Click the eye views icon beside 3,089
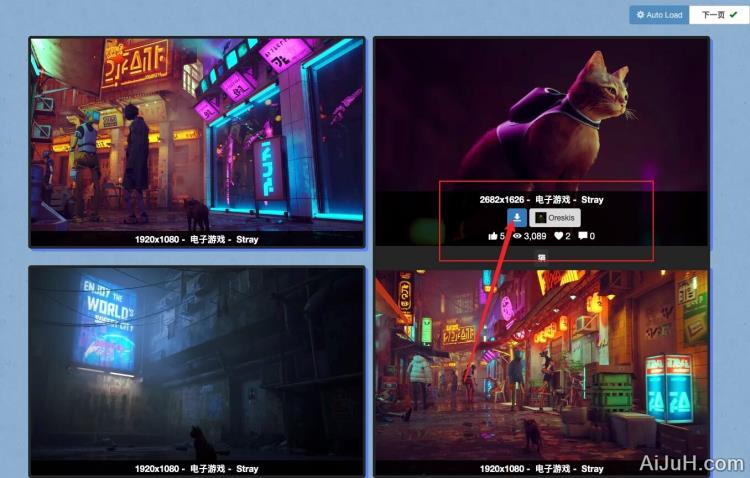The height and width of the screenshot is (478, 750). pyautogui.click(x=518, y=236)
